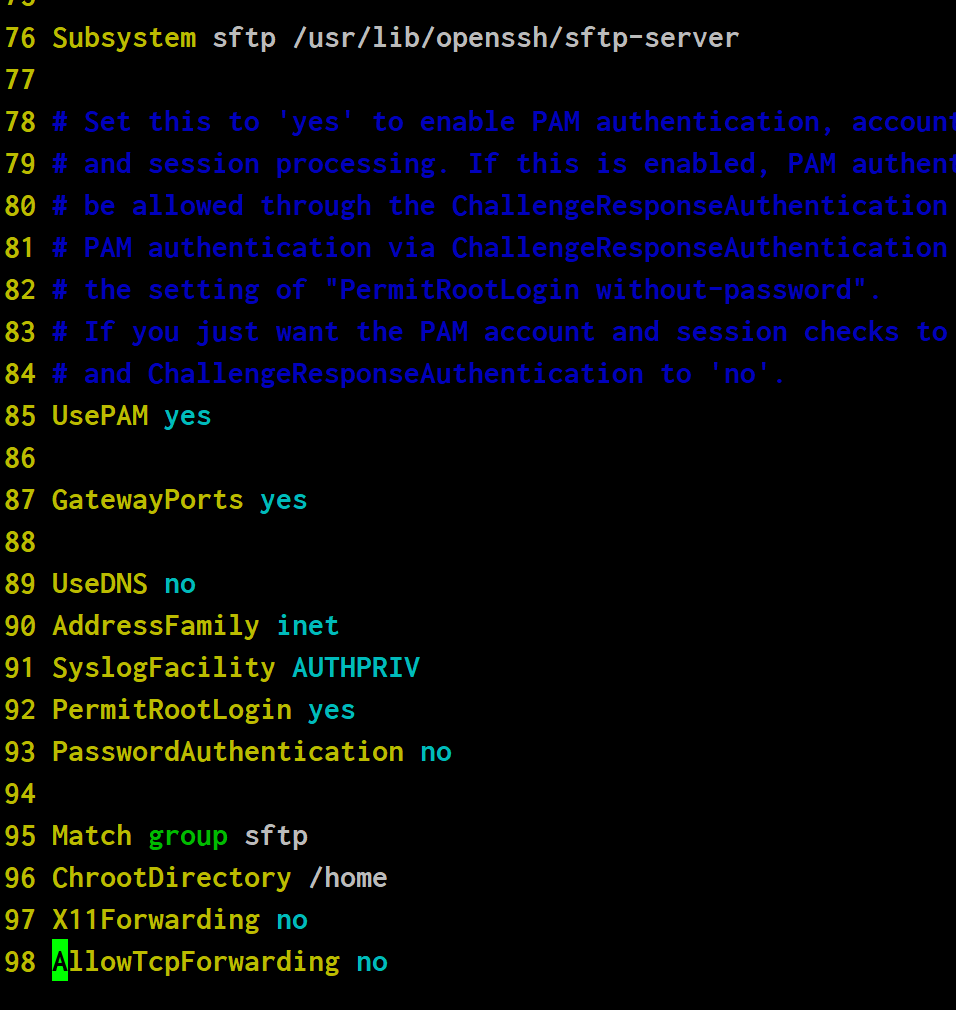Screen dimensions: 956x1010
Task: Click line number 98 in the gutter
Action: [x=20, y=962]
